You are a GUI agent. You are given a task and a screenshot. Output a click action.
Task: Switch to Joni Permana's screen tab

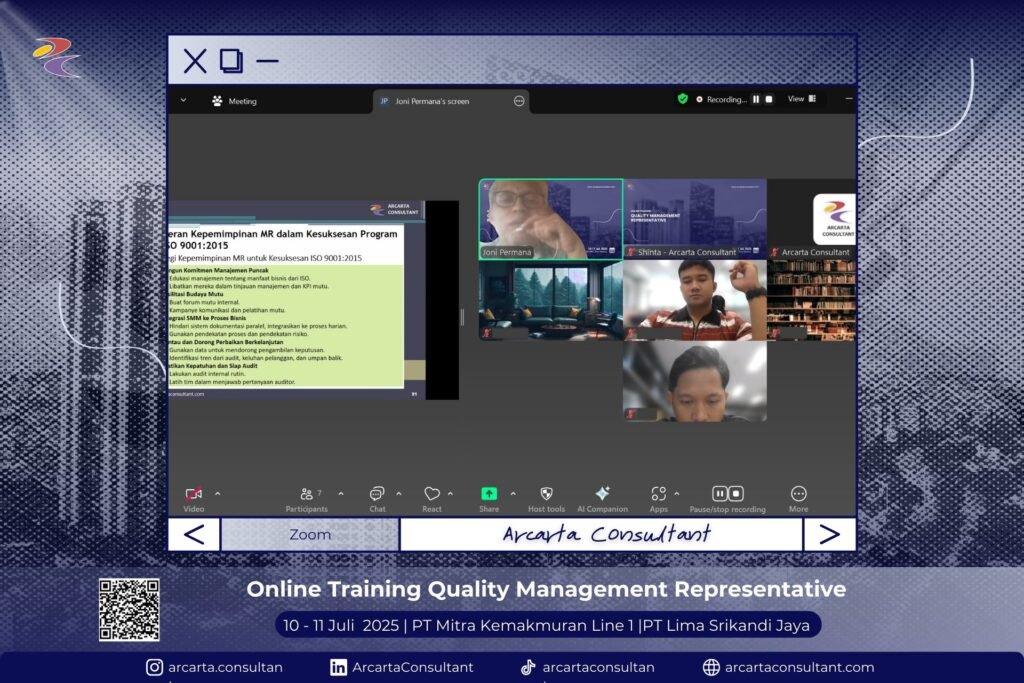439,101
